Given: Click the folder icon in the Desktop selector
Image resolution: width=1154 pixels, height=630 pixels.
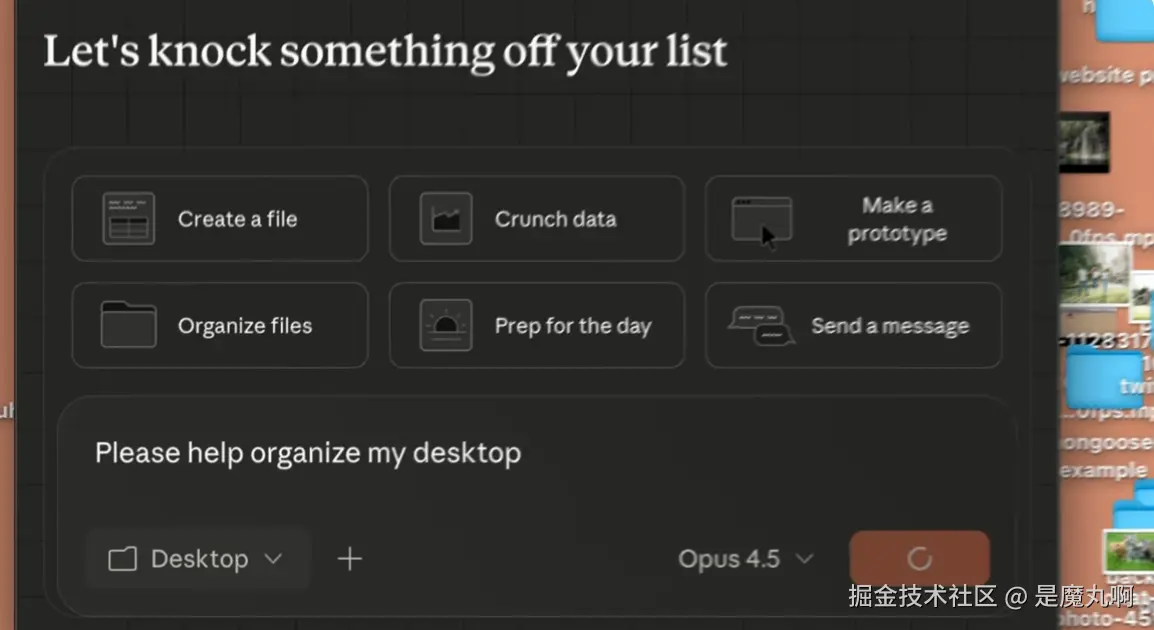Looking at the screenshot, I should coord(122,559).
